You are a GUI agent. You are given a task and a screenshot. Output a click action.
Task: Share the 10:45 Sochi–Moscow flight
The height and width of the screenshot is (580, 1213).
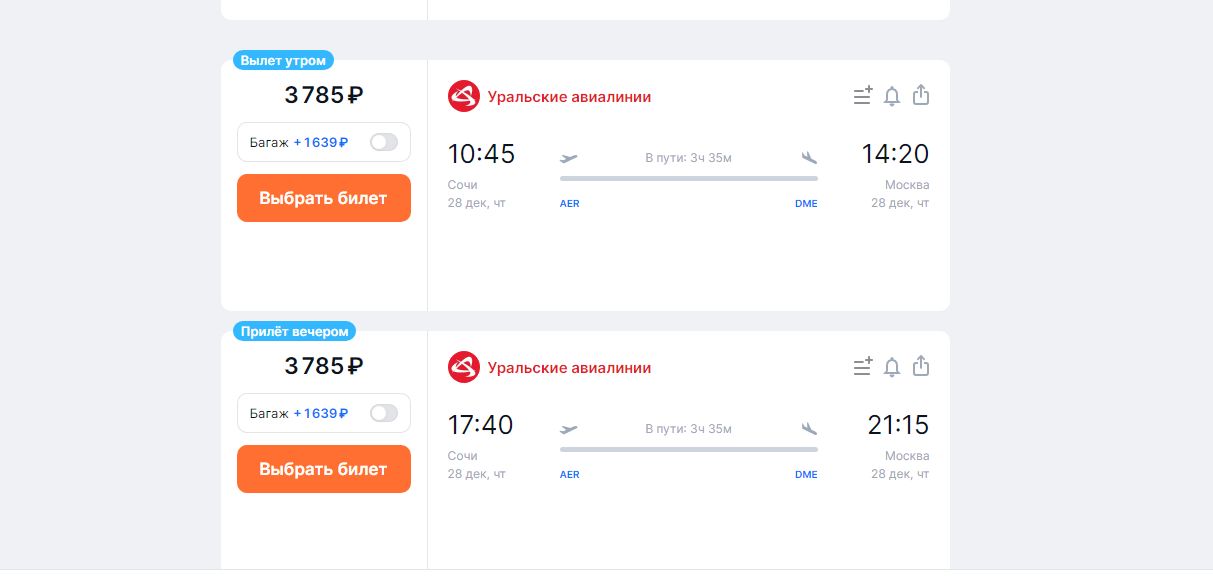click(921, 95)
